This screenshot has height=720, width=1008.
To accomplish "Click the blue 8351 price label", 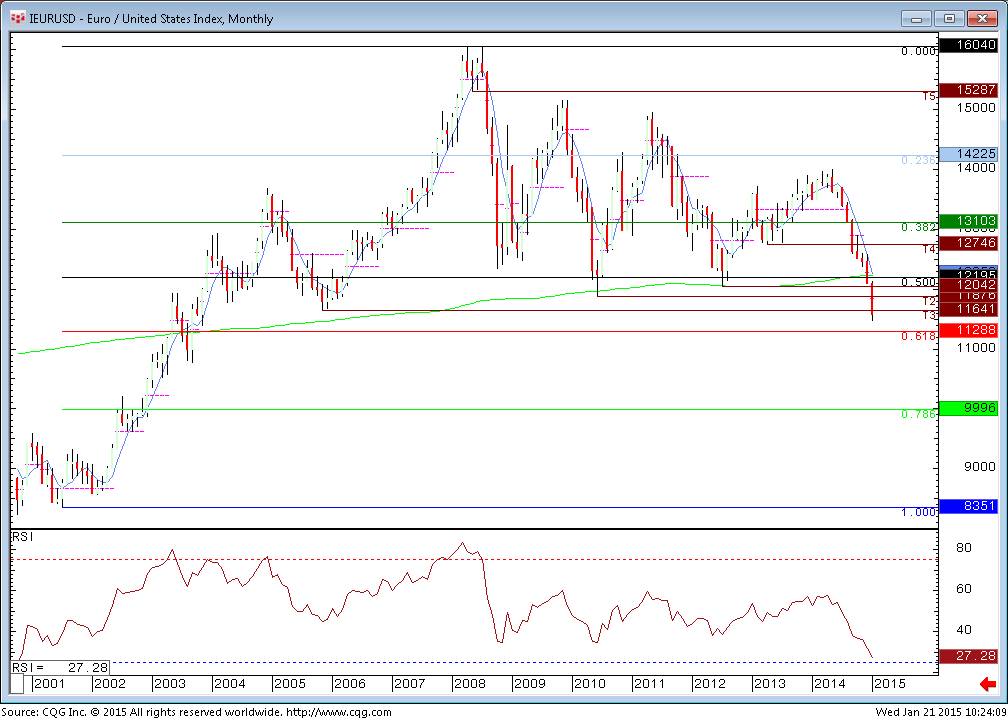I will pyautogui.click(x=975, y=507).
